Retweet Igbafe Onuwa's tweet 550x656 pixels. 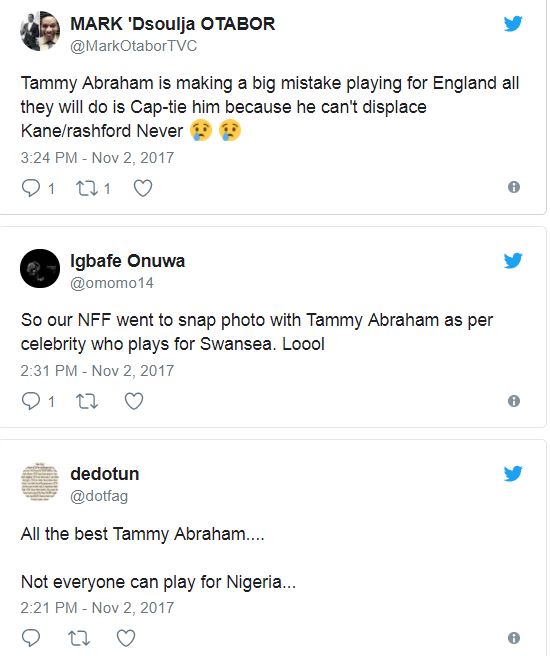pyautogui.click(x=87, y=401)
